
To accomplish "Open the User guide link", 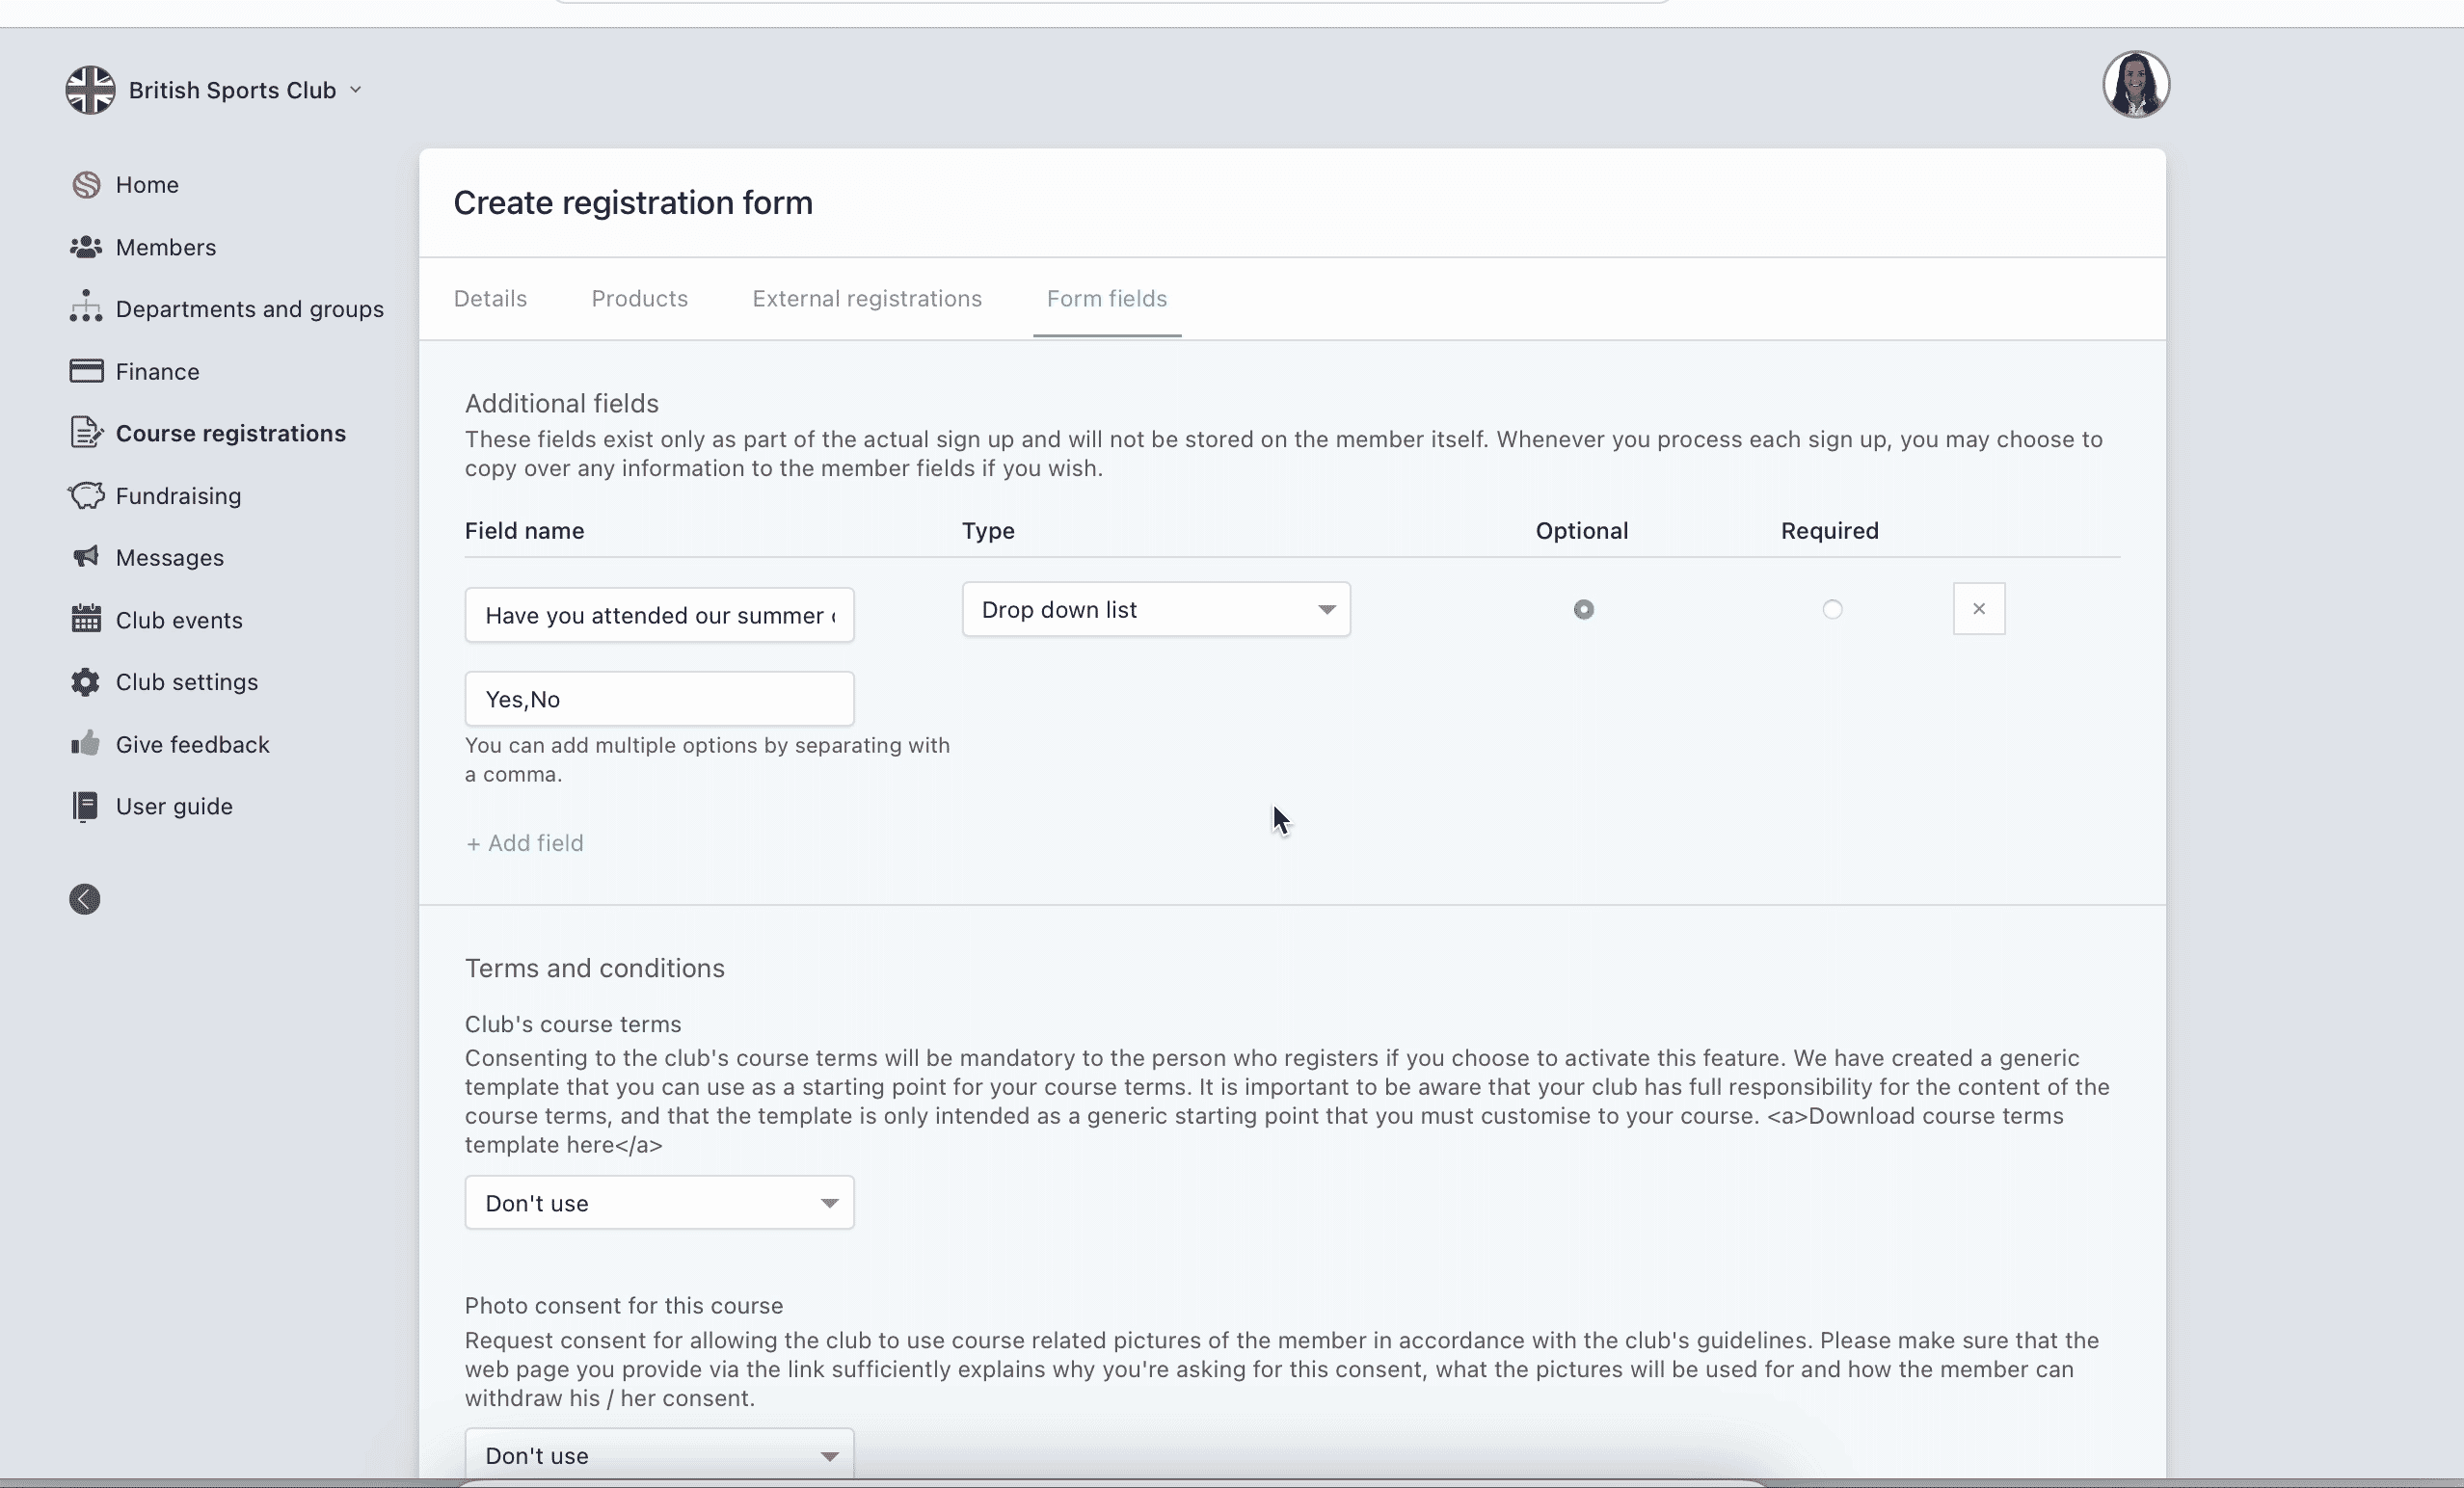I will (174, 806).
